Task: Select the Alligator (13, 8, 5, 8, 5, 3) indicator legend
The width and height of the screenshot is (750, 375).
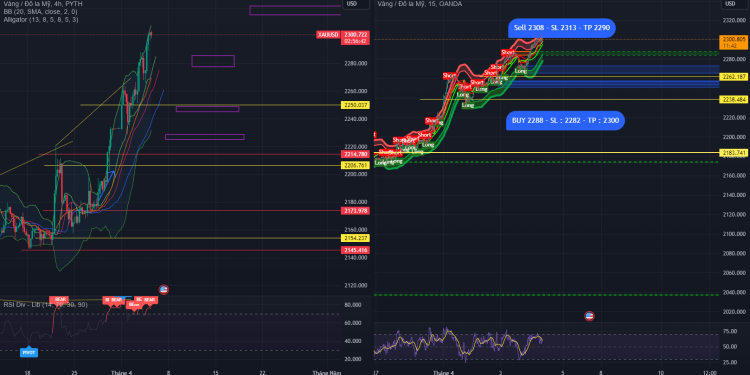Action: [x=41, y=20]
